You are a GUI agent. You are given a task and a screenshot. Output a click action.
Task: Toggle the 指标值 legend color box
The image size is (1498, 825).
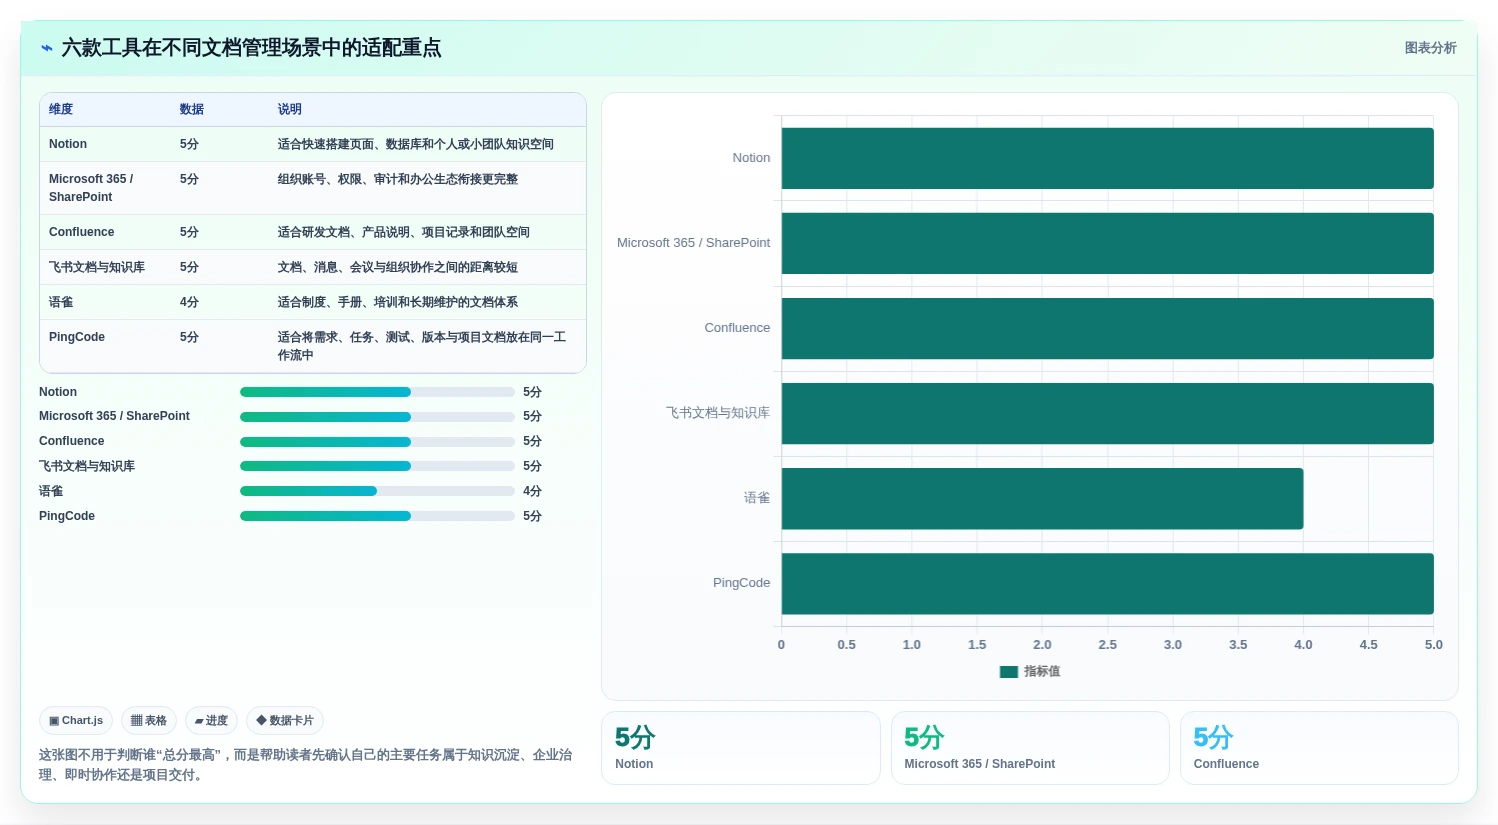[x=1008, y=672]
